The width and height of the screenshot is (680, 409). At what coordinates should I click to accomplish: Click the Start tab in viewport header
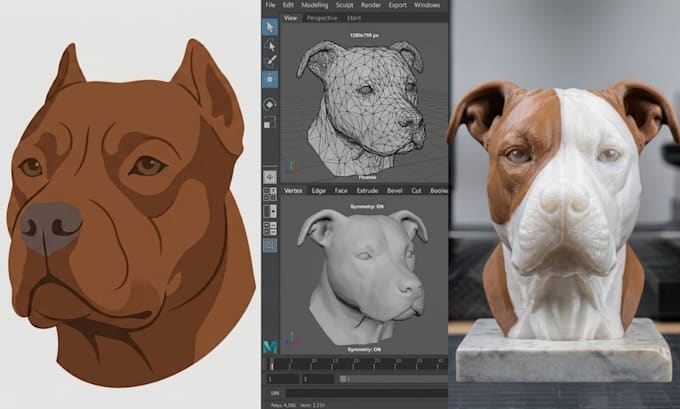pyautogui.click(x=354, y=18)
